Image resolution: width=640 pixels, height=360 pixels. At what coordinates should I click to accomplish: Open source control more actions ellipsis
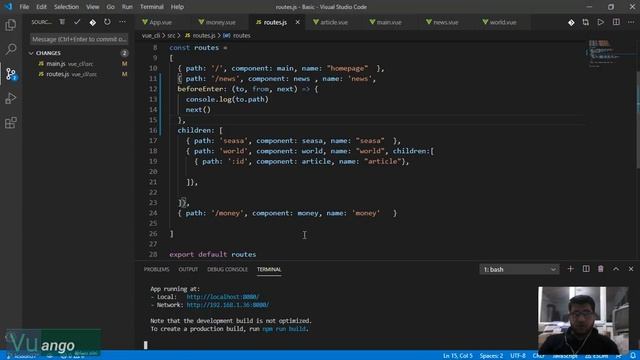click(x=122, y=22)
